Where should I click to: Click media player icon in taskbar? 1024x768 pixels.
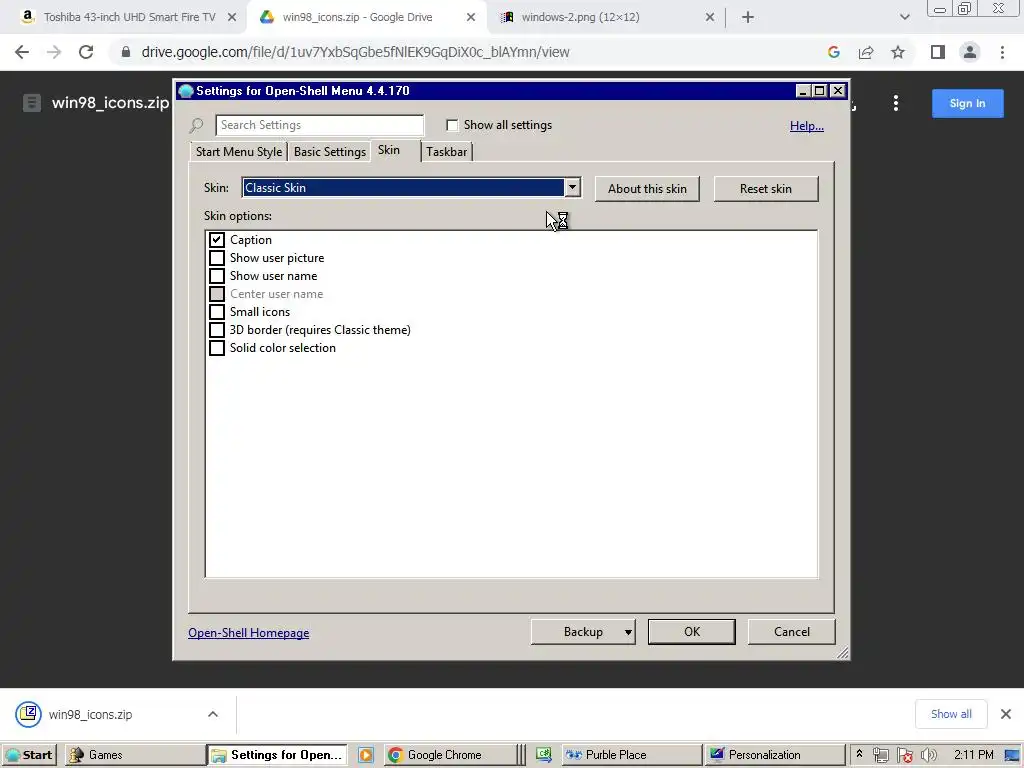click(x=366, y=755)
